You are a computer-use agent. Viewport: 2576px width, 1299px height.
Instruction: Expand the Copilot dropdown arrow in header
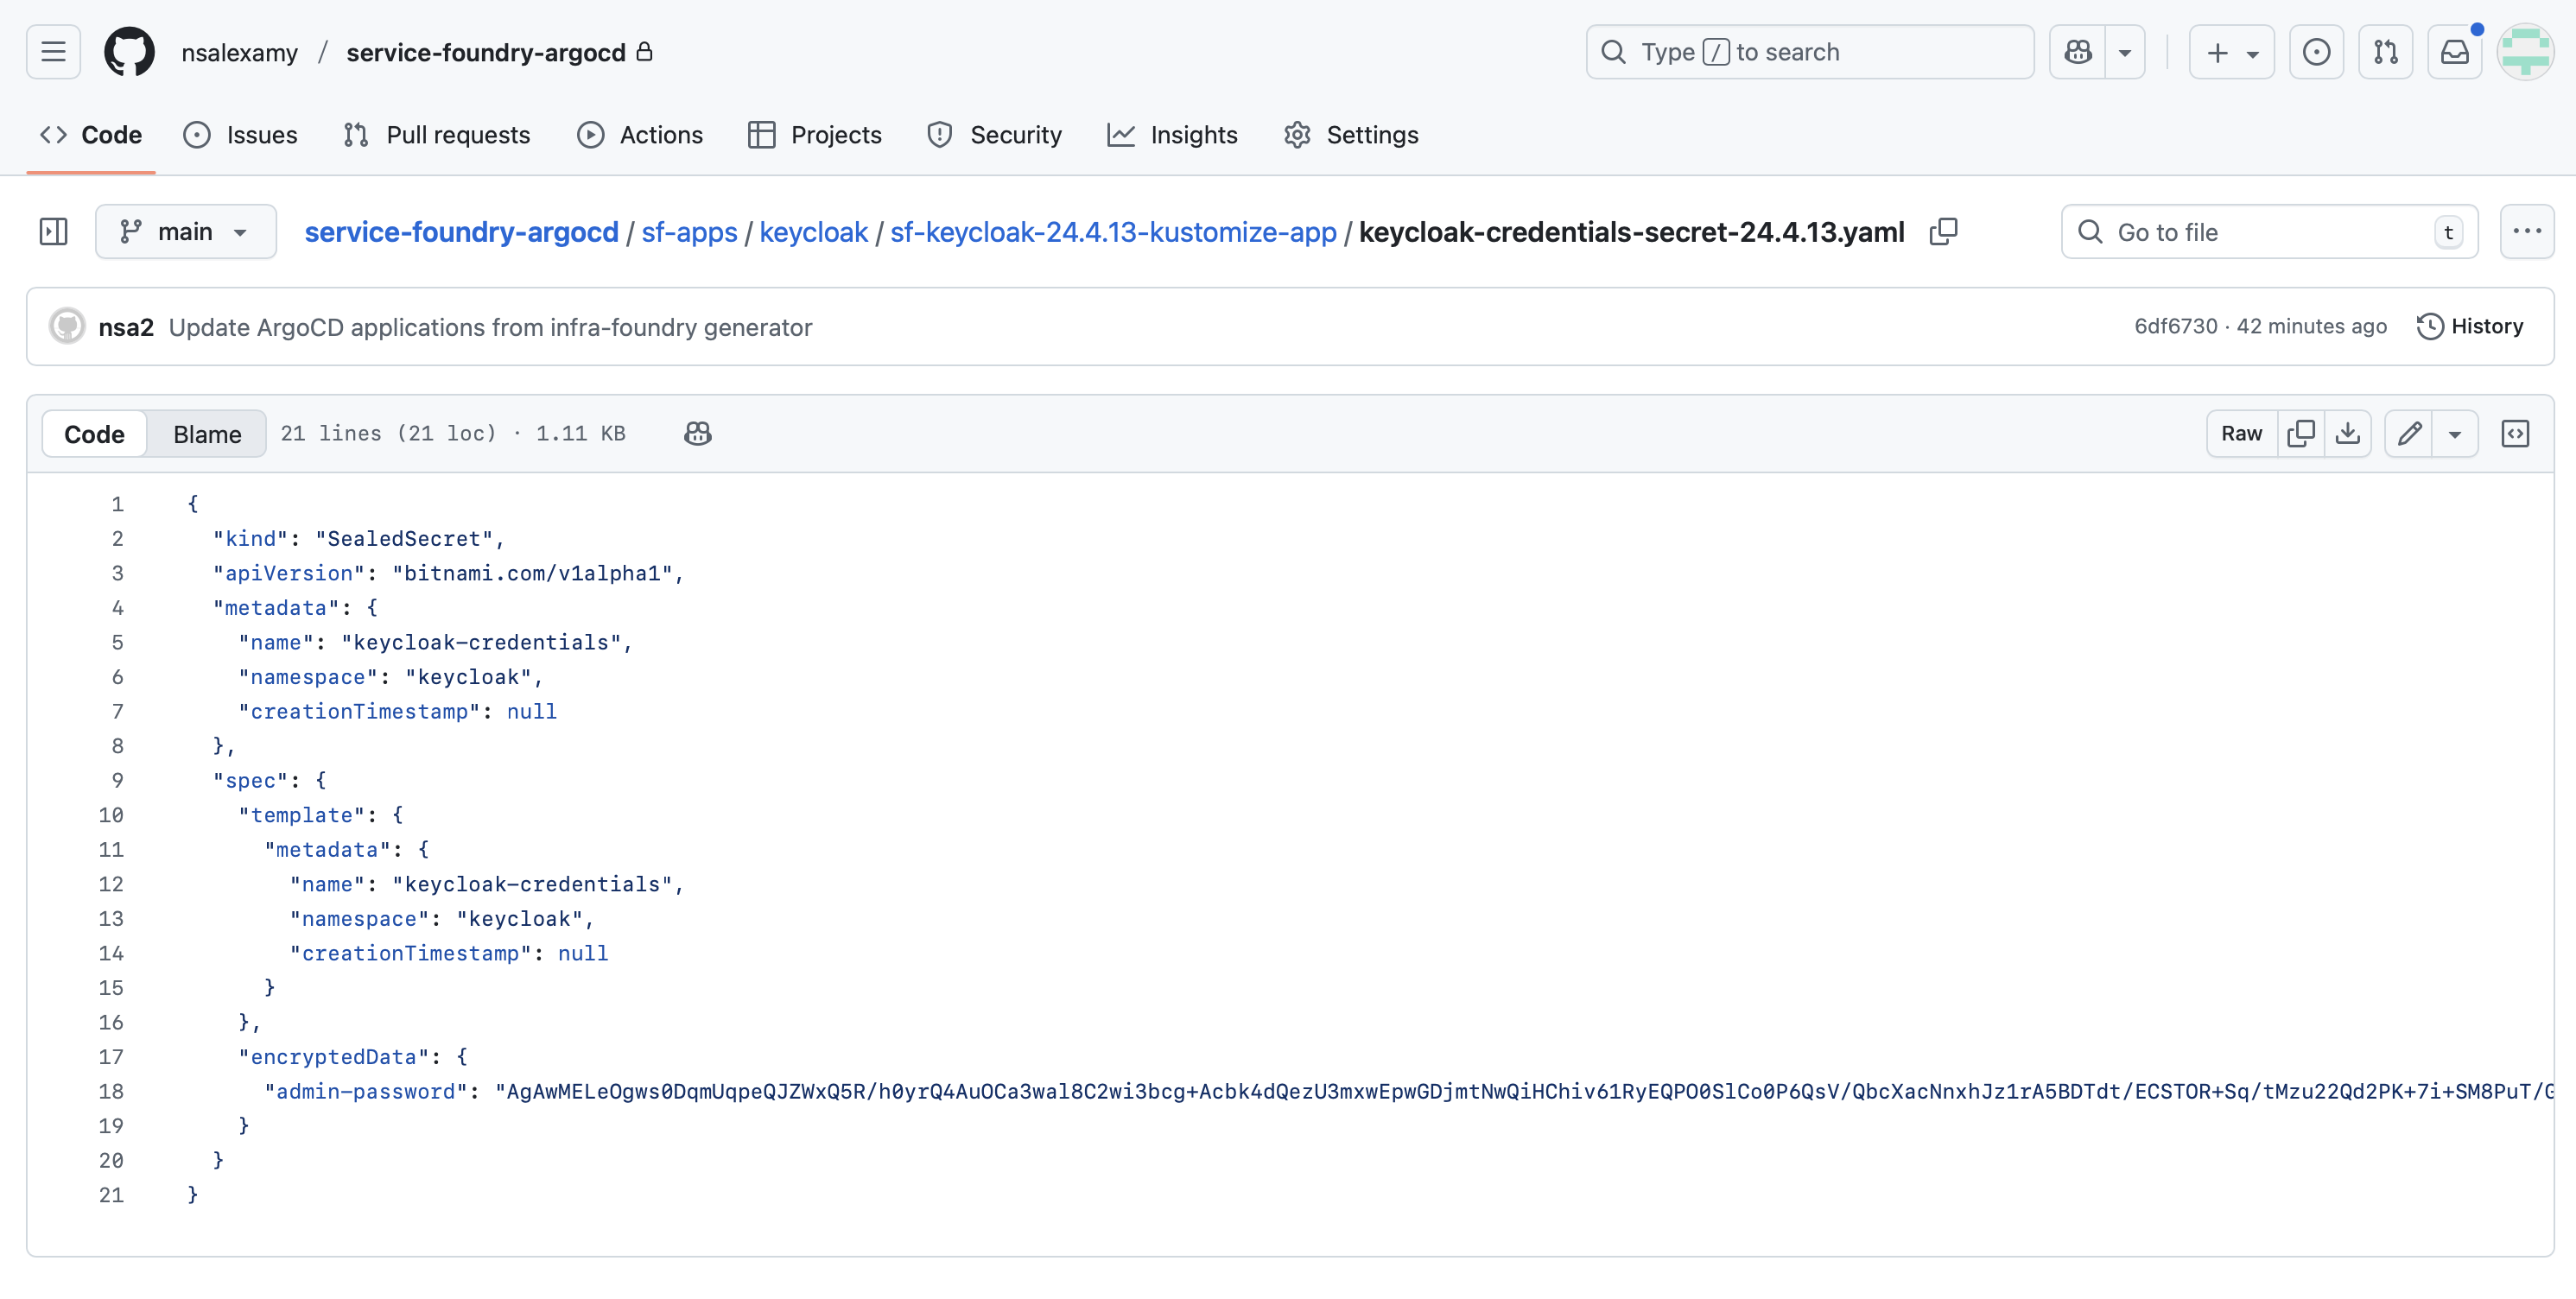point(2125,52)
